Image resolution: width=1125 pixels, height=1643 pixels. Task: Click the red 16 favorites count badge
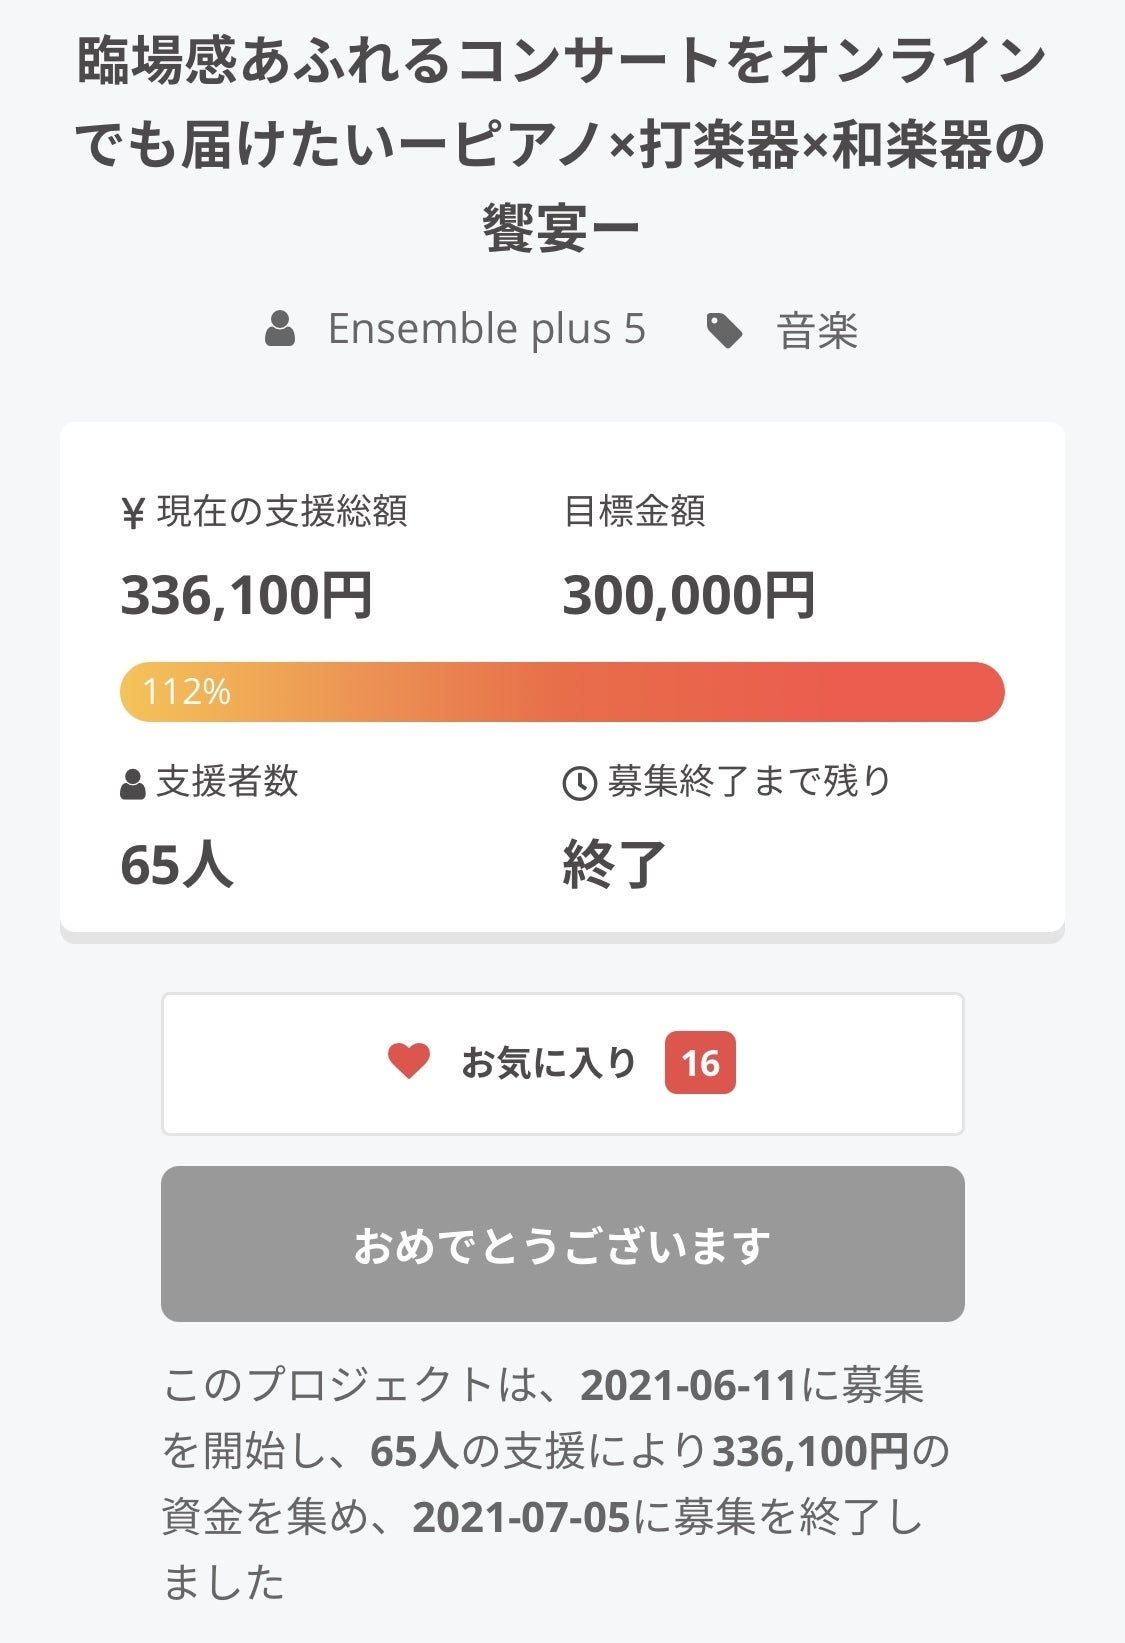700,1063
